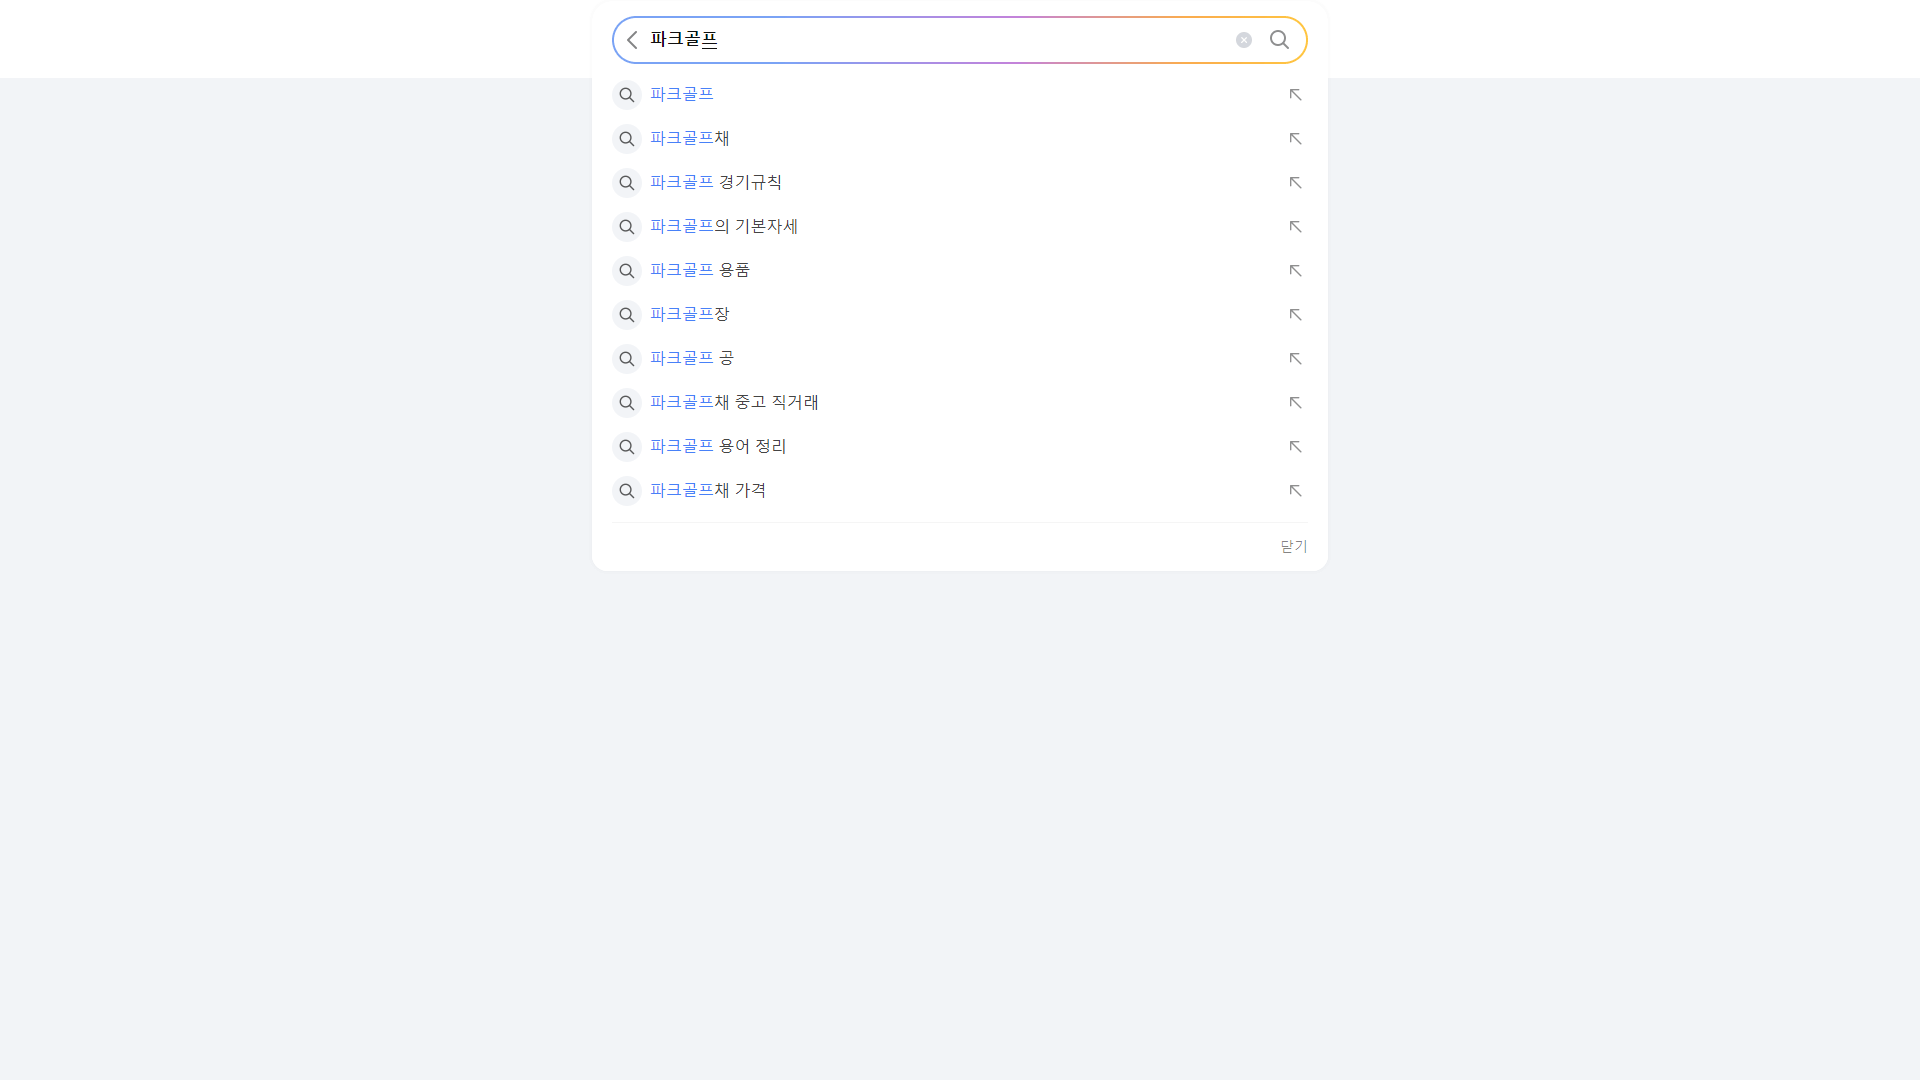Click the 닫기 link to close suggestions
The height and width of the screenshot is (1080, 1920).
click(1292, 546)
